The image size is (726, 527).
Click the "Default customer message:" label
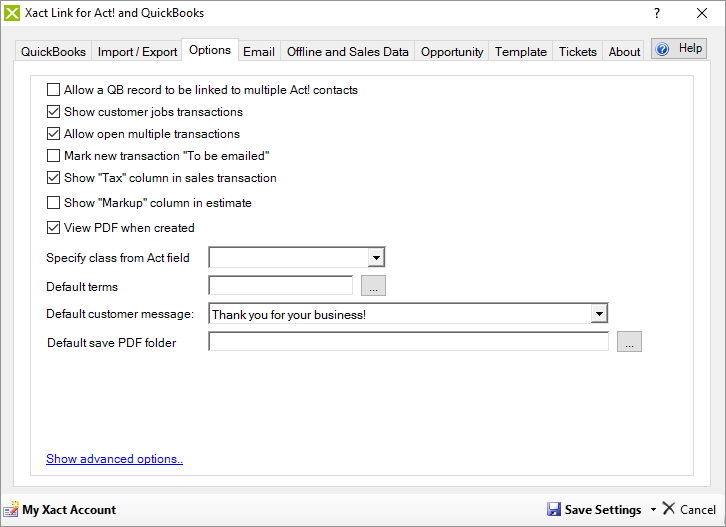tap(120, 314)
